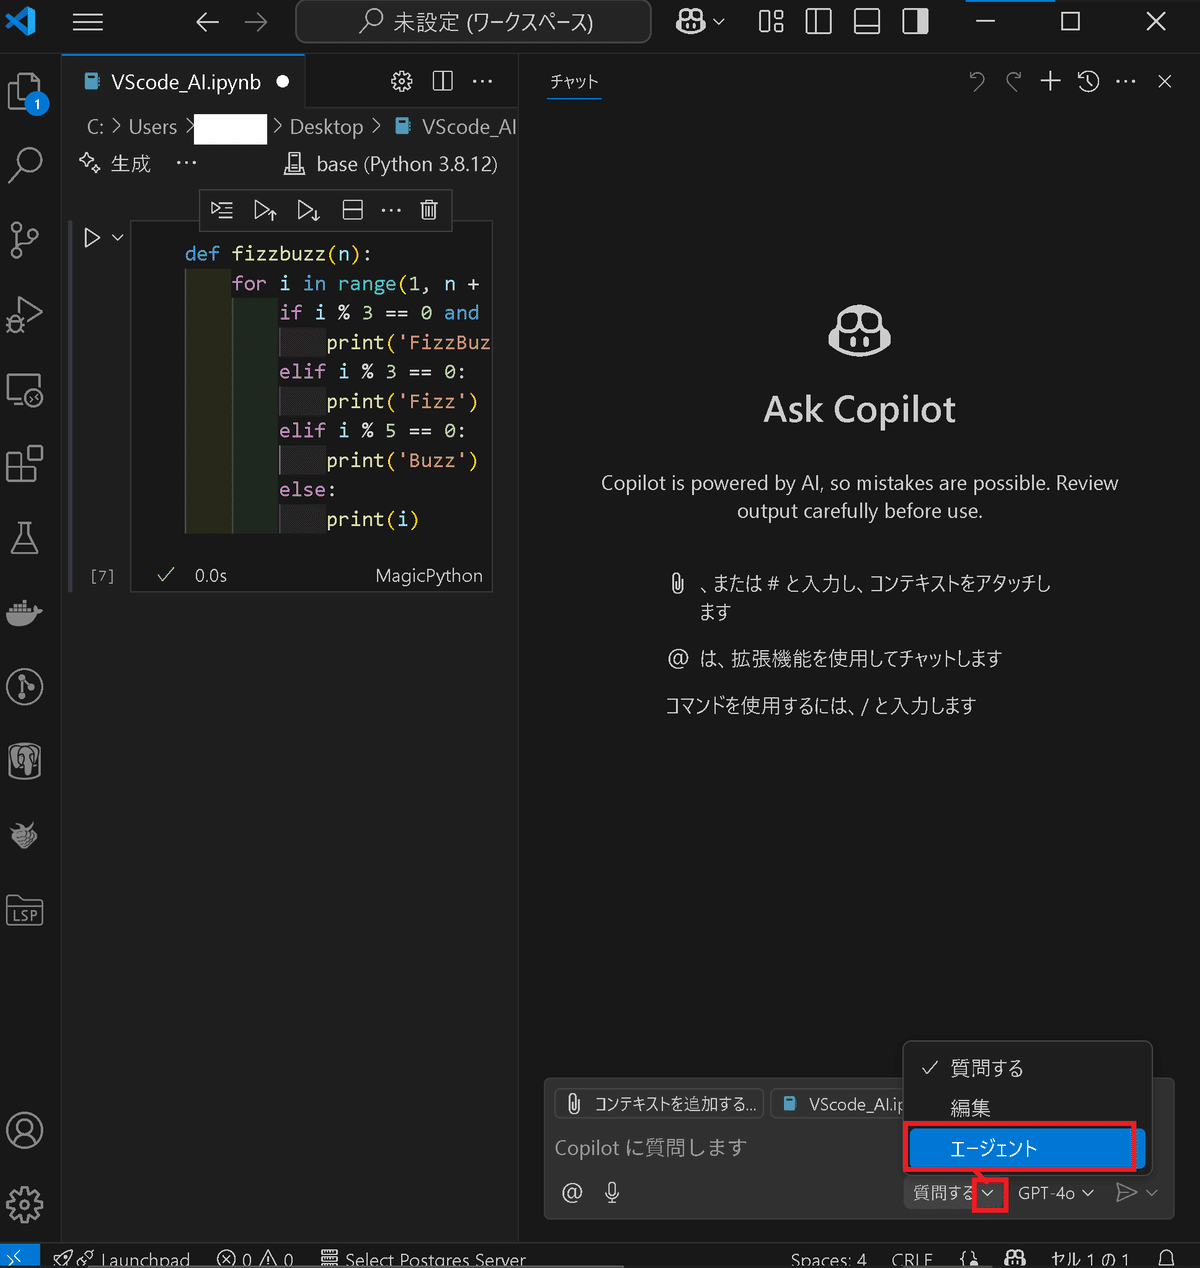This screenshot has height=1268, width=1200.
Task: Open the LSP view in activity bar
Action: (25, 910)
